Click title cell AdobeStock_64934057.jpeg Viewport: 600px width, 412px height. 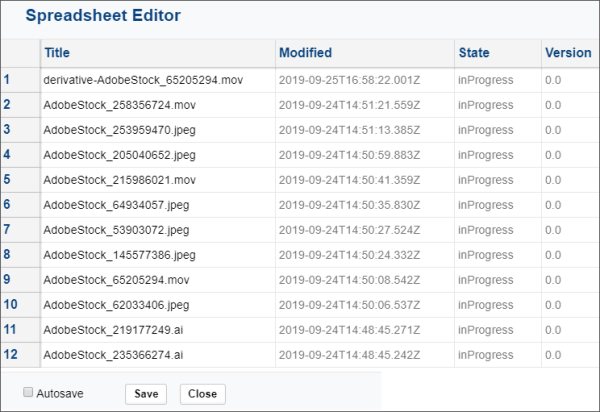pos(158,205)
